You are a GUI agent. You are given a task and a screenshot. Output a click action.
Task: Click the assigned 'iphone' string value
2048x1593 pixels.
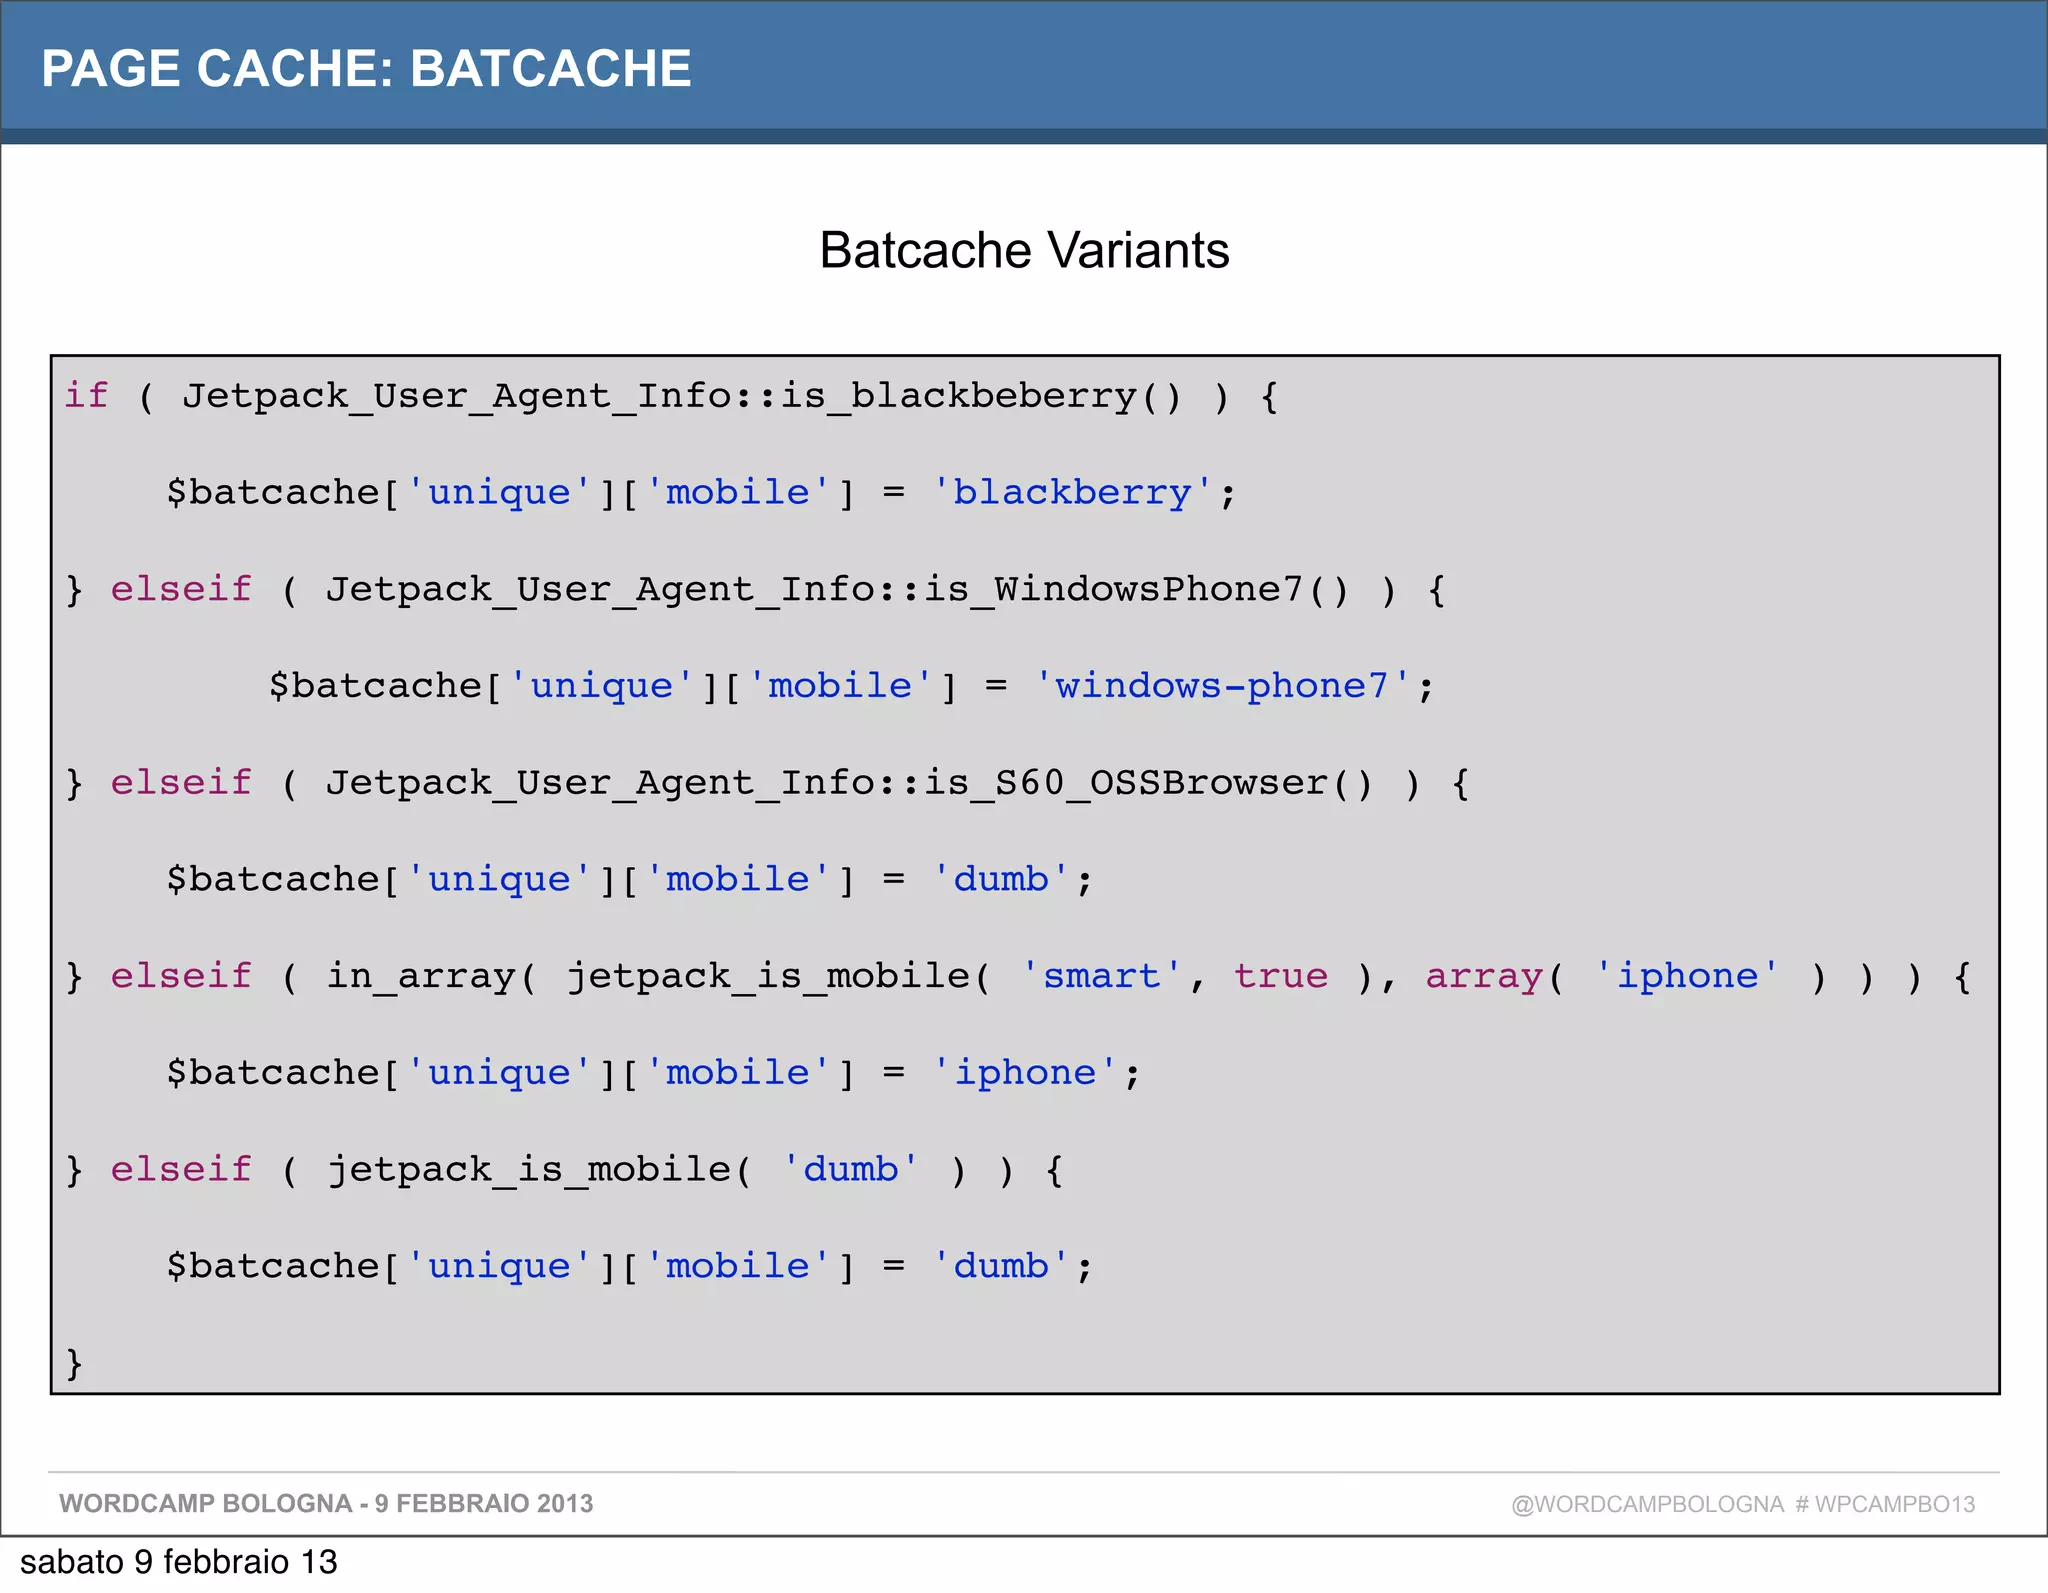tap(1025, 1072)
